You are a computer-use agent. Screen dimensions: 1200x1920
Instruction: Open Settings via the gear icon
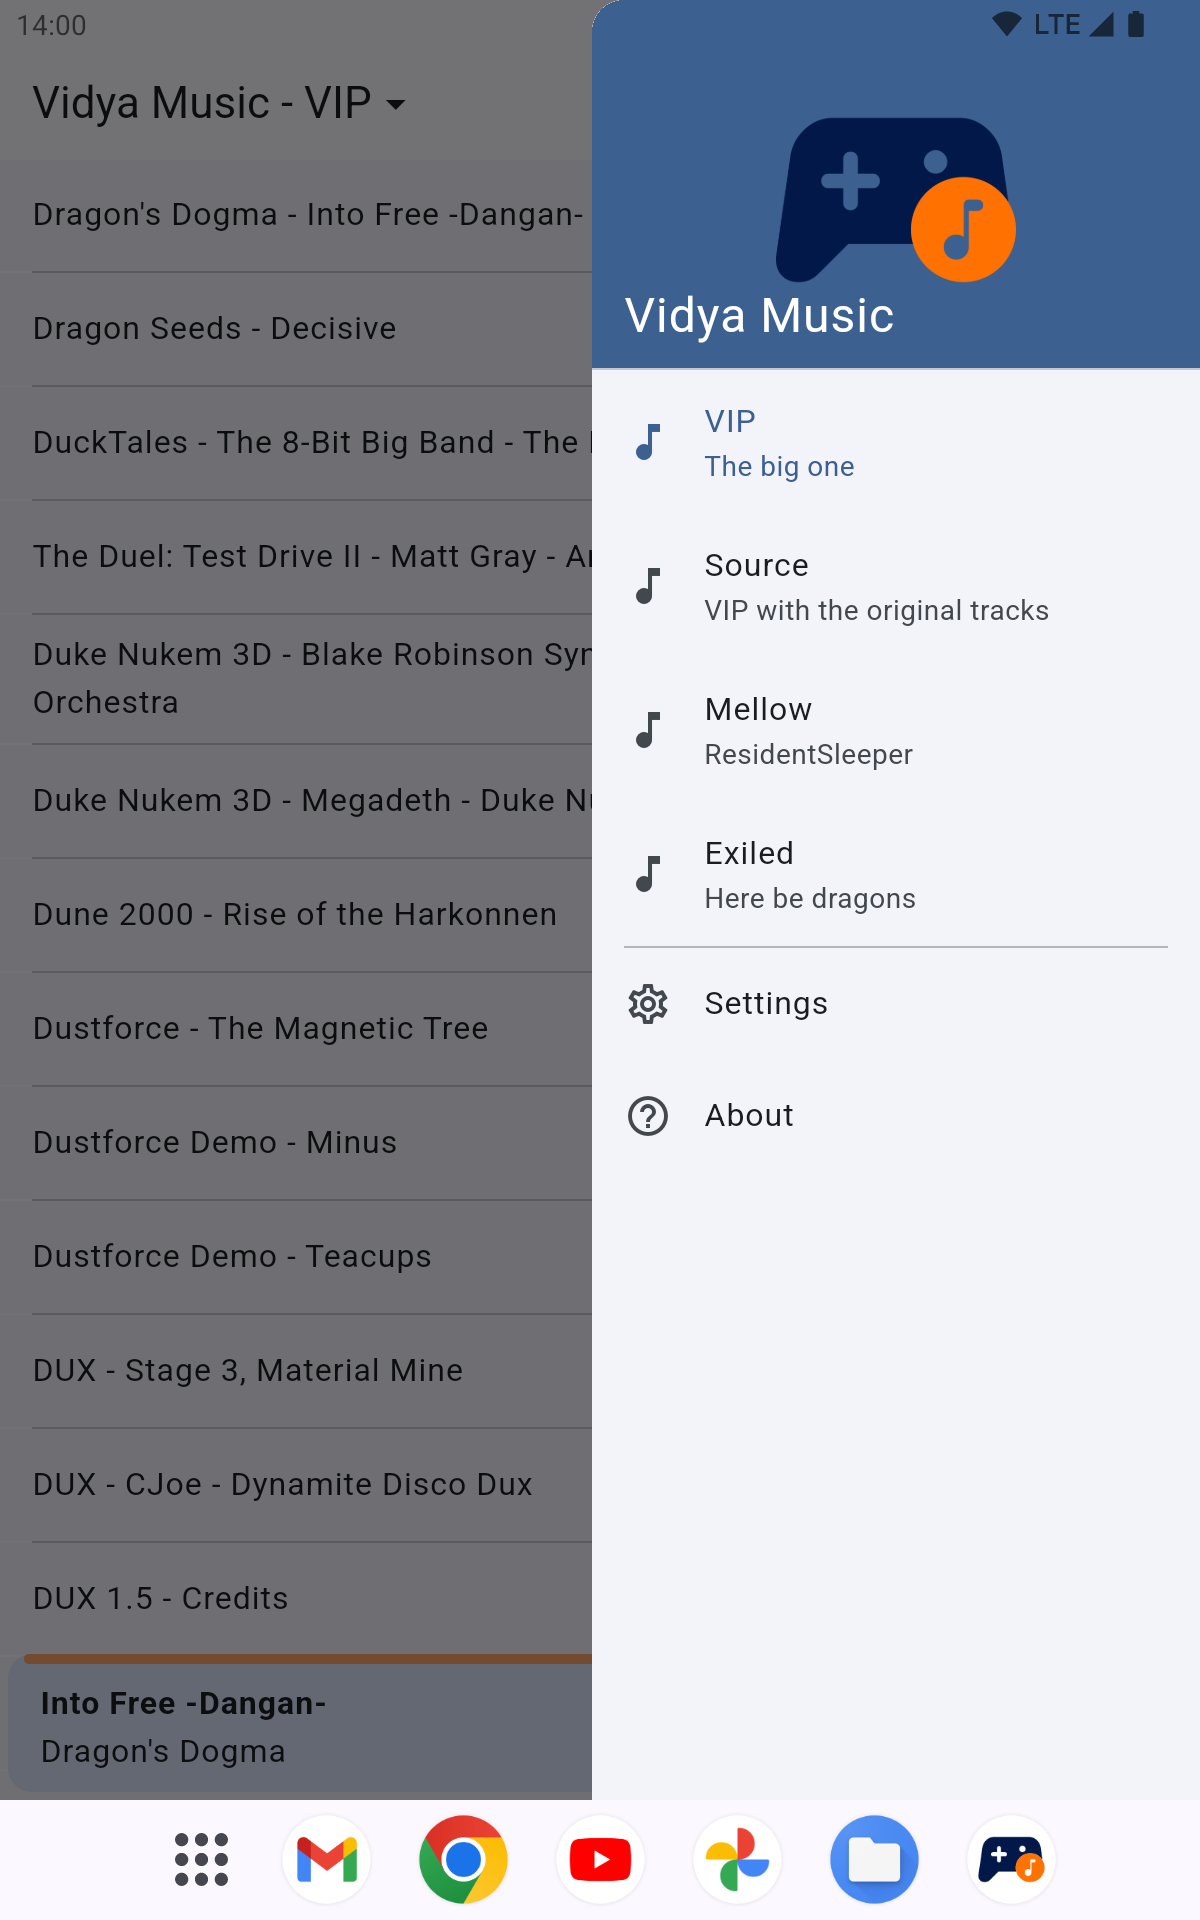[648, 1004]
